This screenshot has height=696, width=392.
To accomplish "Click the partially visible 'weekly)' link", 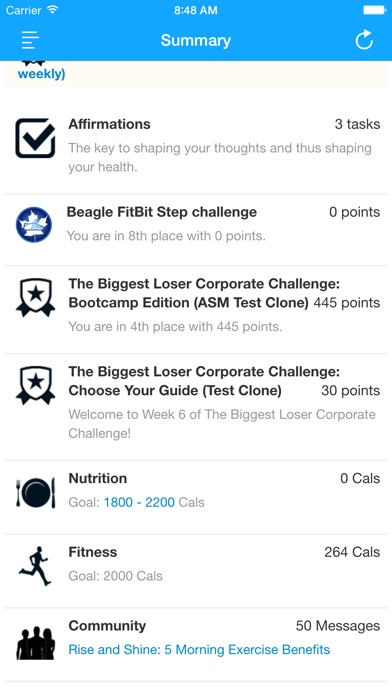I will pos(41,74).
